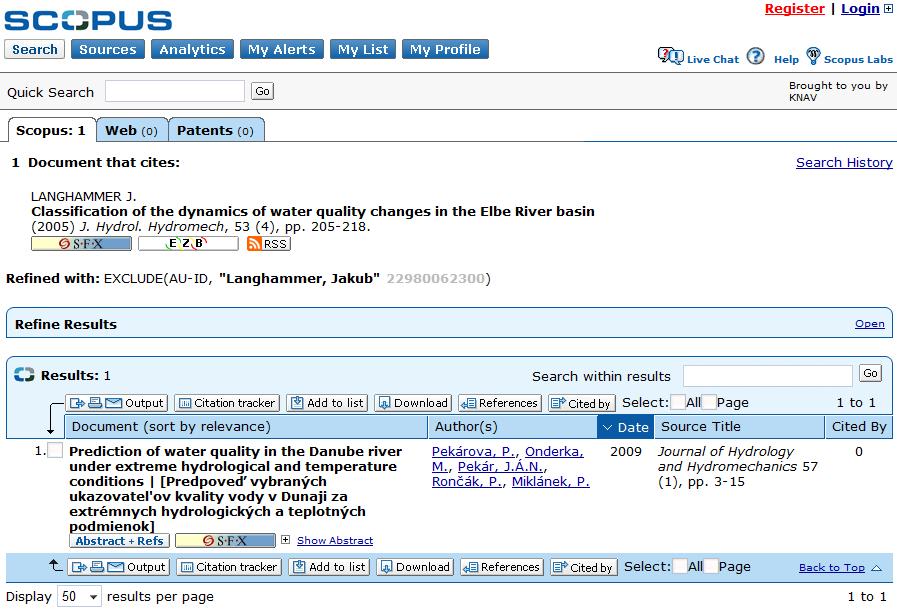Click the Abstract + Refs button
The width and height of the screenshot is (897, 612).
point(120,541)
